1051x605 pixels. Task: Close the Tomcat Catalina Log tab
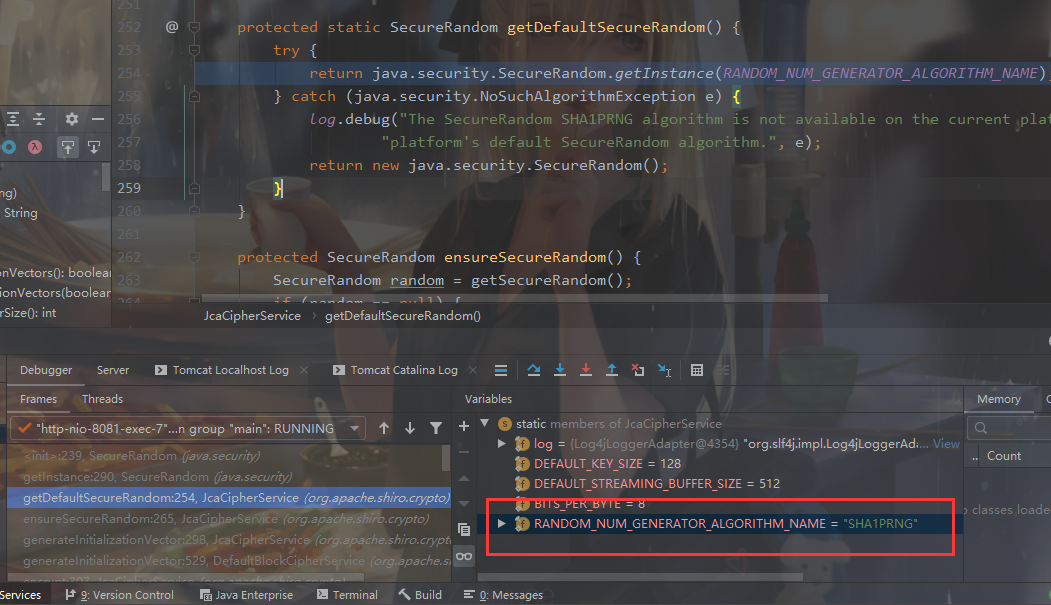point(473,370)
